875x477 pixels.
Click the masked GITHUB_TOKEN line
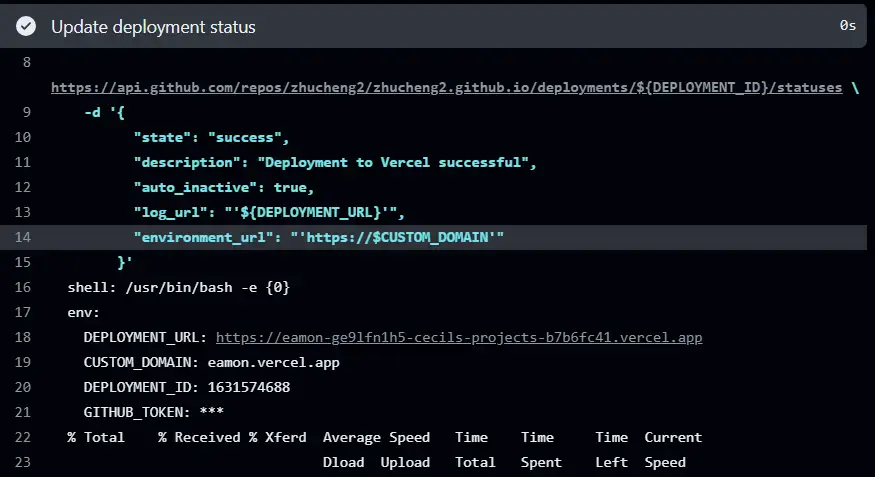[x=153, y=412]
